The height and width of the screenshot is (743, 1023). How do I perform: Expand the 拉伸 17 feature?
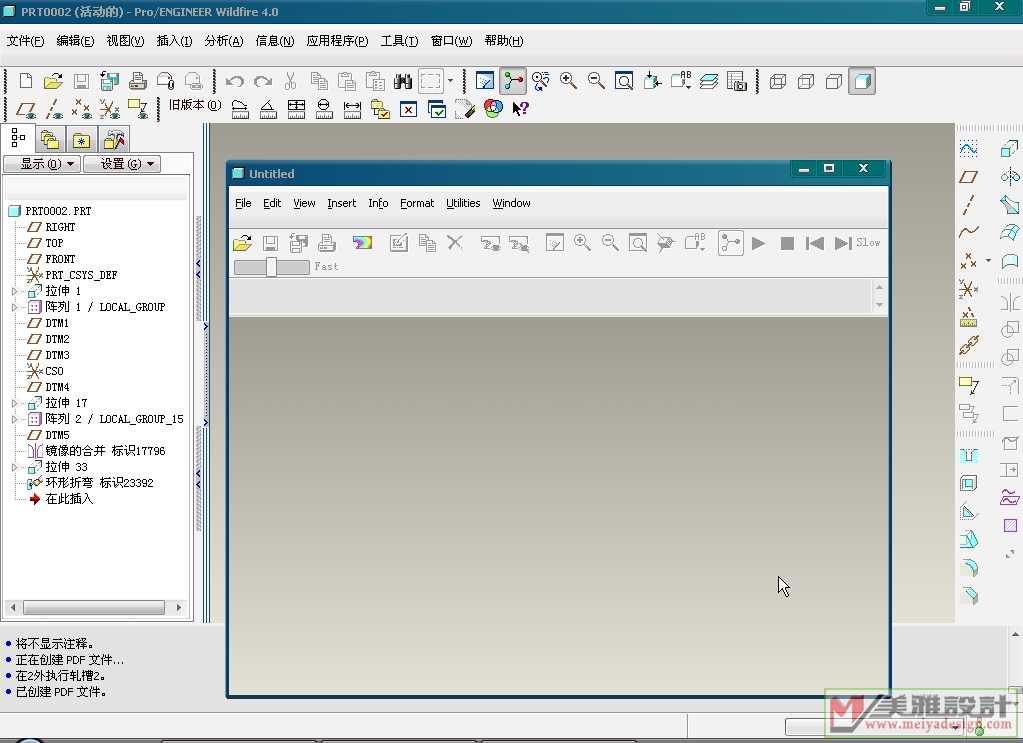tap(14, 403)
